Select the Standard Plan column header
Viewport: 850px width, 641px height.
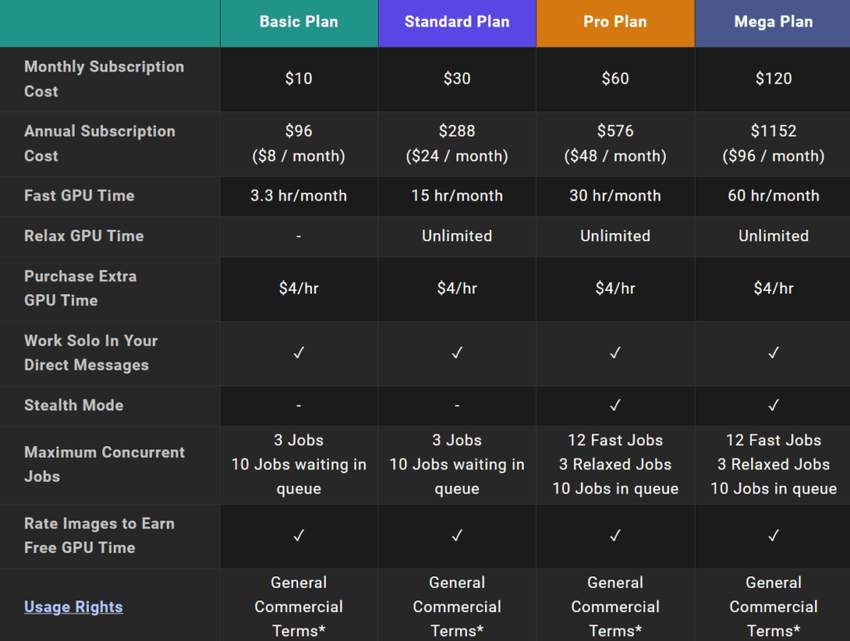pyautogui.click(x=457, y=22)
